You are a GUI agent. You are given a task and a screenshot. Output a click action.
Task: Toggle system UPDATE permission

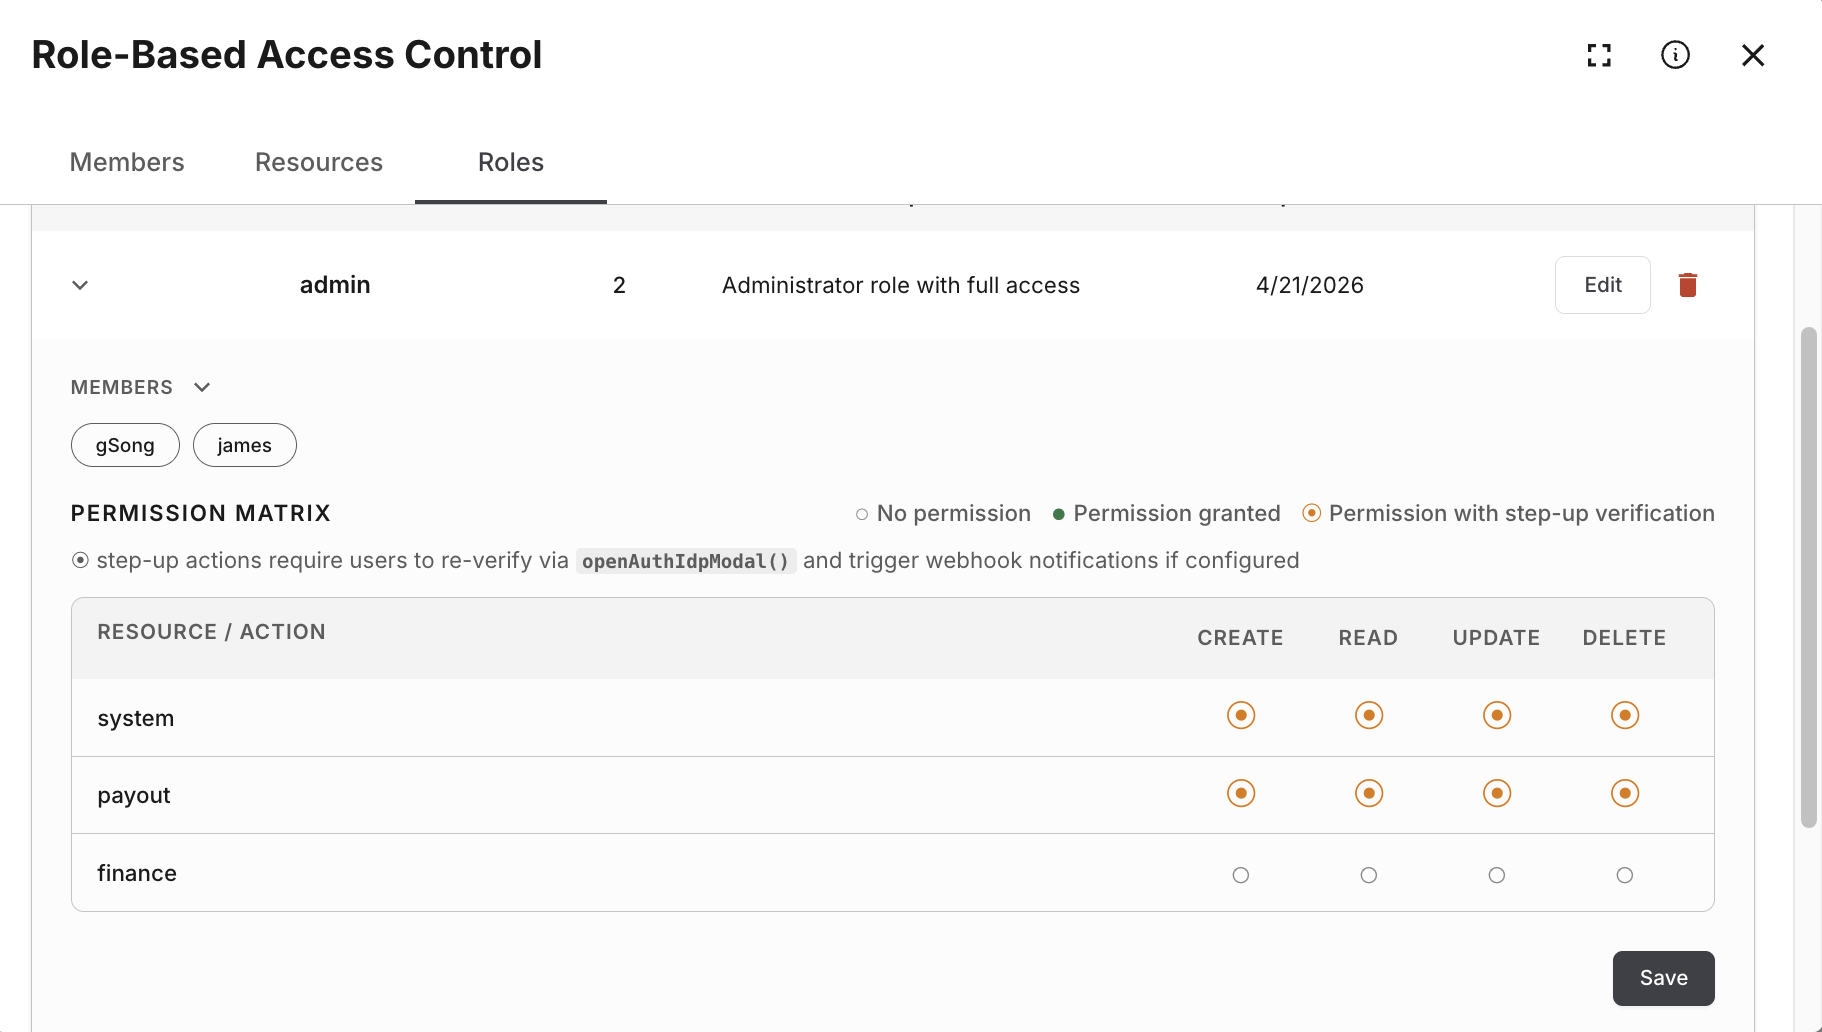(x=1497, y=716)
